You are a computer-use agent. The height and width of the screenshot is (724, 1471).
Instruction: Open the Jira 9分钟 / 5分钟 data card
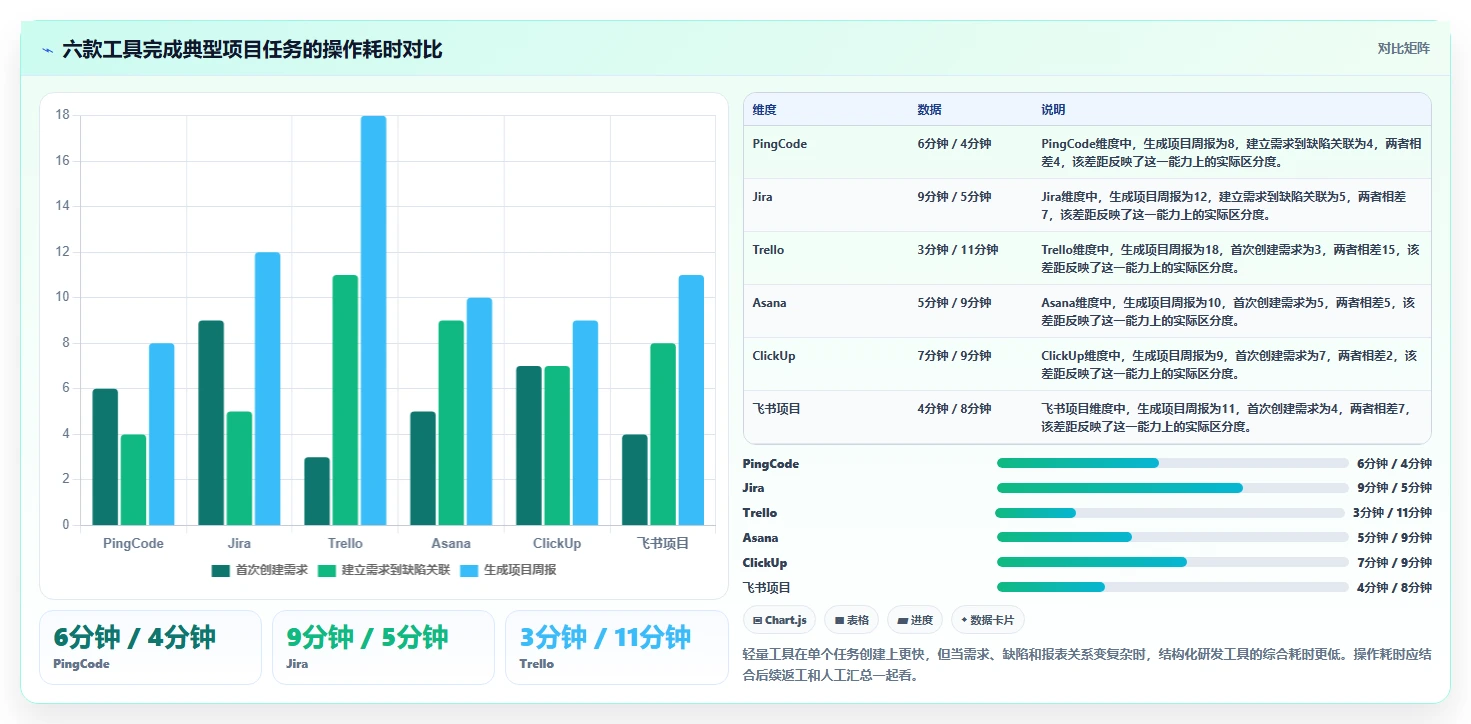[x=383, y=647]
